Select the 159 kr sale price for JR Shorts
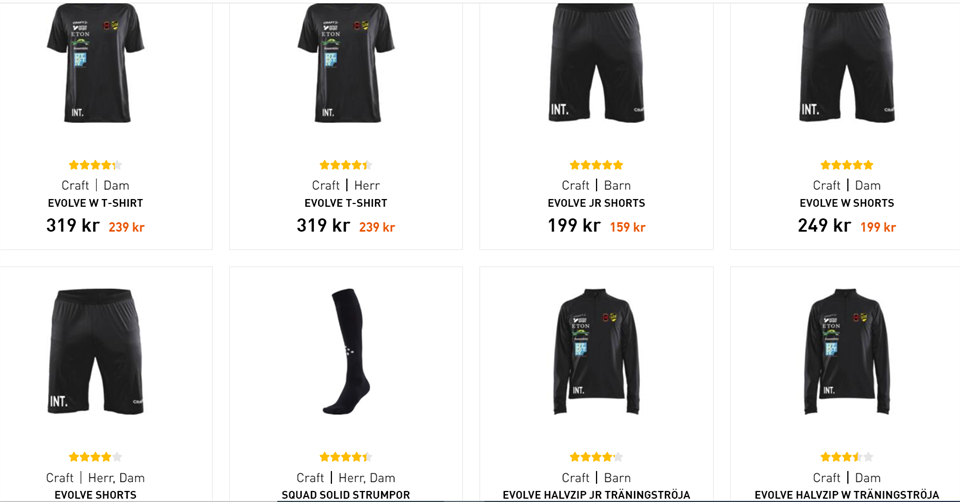960x502 pixels. point(628,227)
